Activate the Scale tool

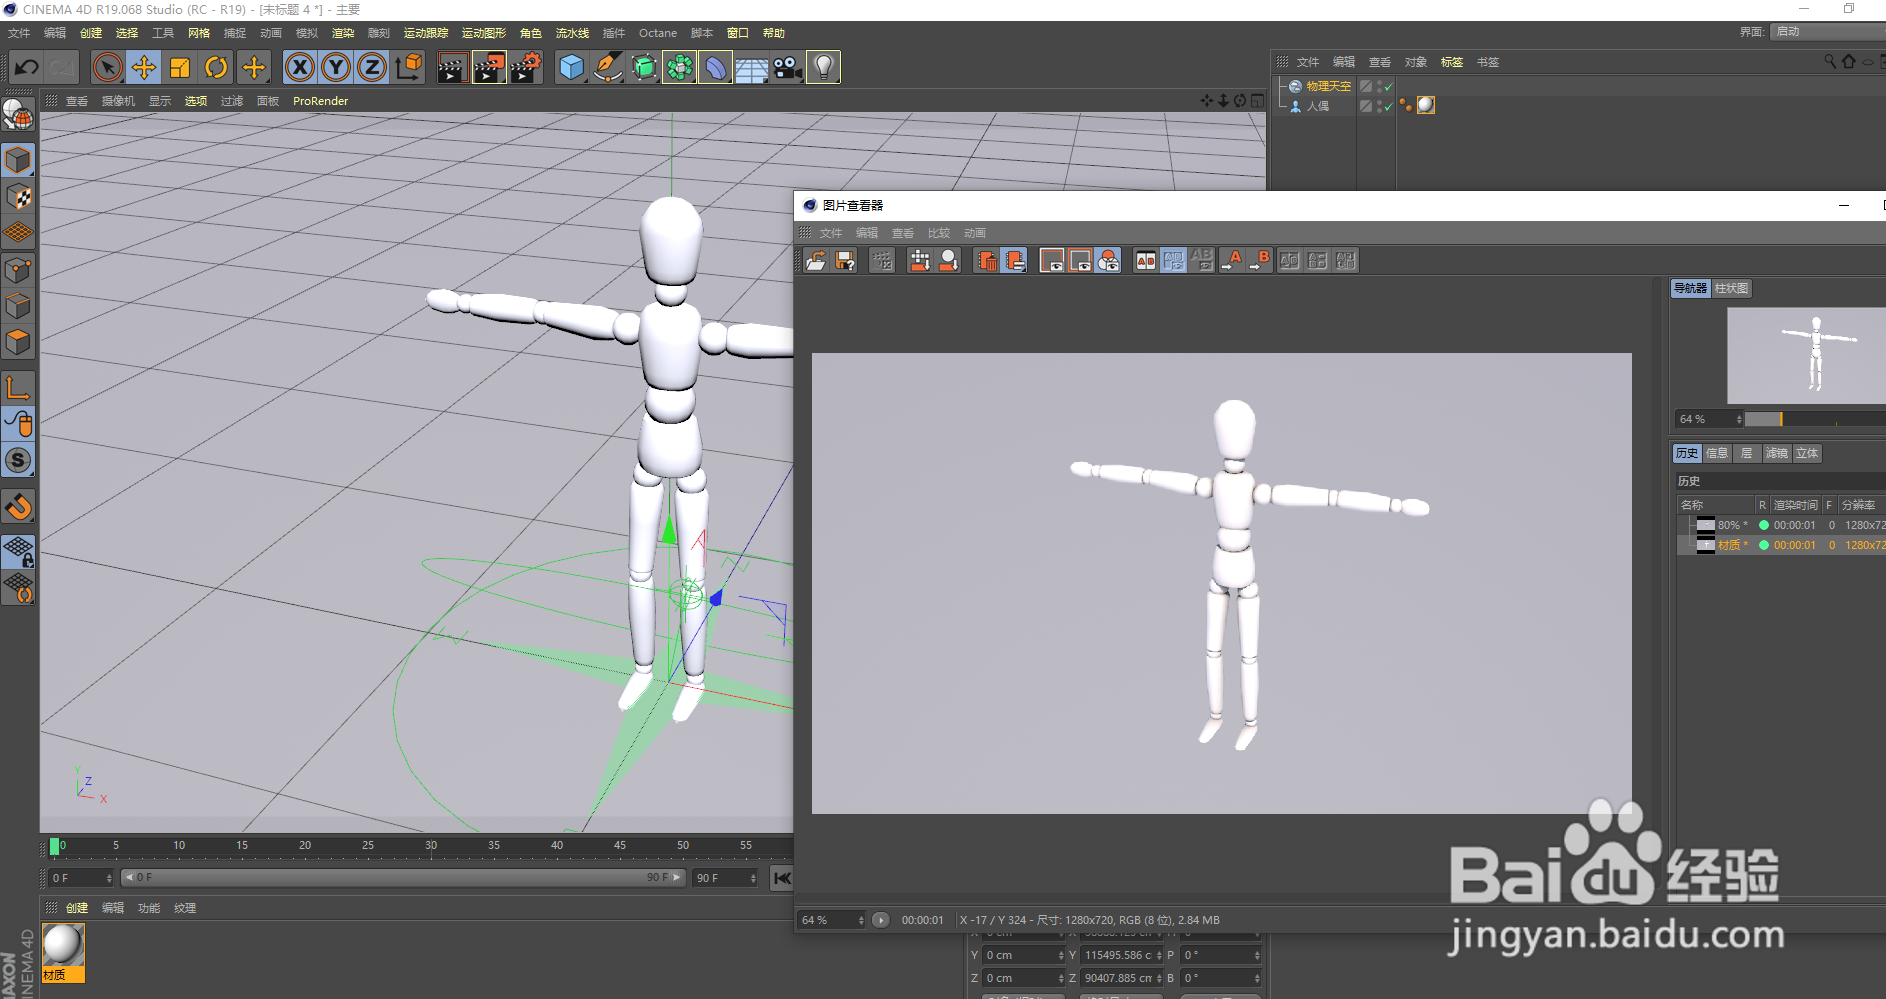[180, 68]
